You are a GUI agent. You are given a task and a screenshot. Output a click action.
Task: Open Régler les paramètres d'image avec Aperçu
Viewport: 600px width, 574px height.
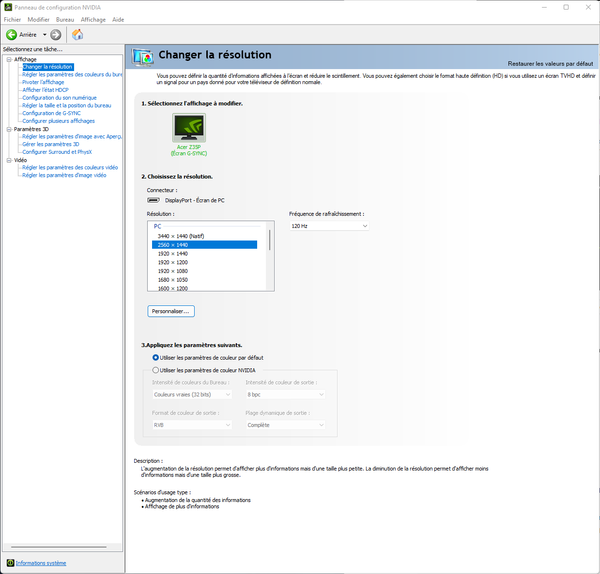point(72,137)
